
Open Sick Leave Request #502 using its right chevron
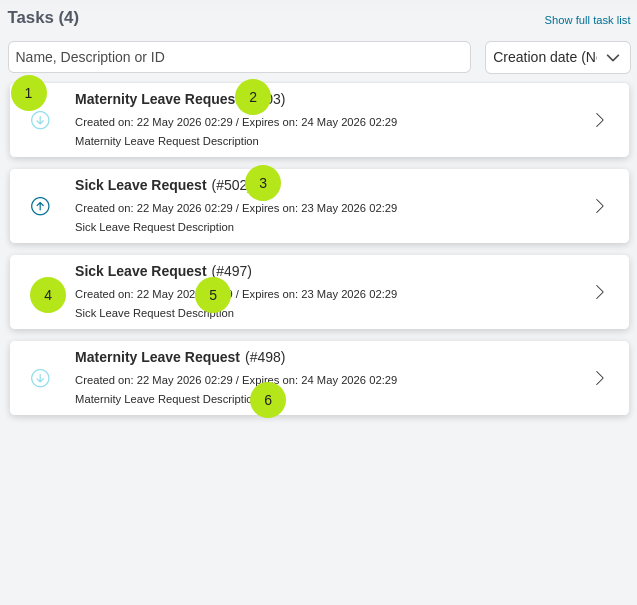click(x=600, y=206)
